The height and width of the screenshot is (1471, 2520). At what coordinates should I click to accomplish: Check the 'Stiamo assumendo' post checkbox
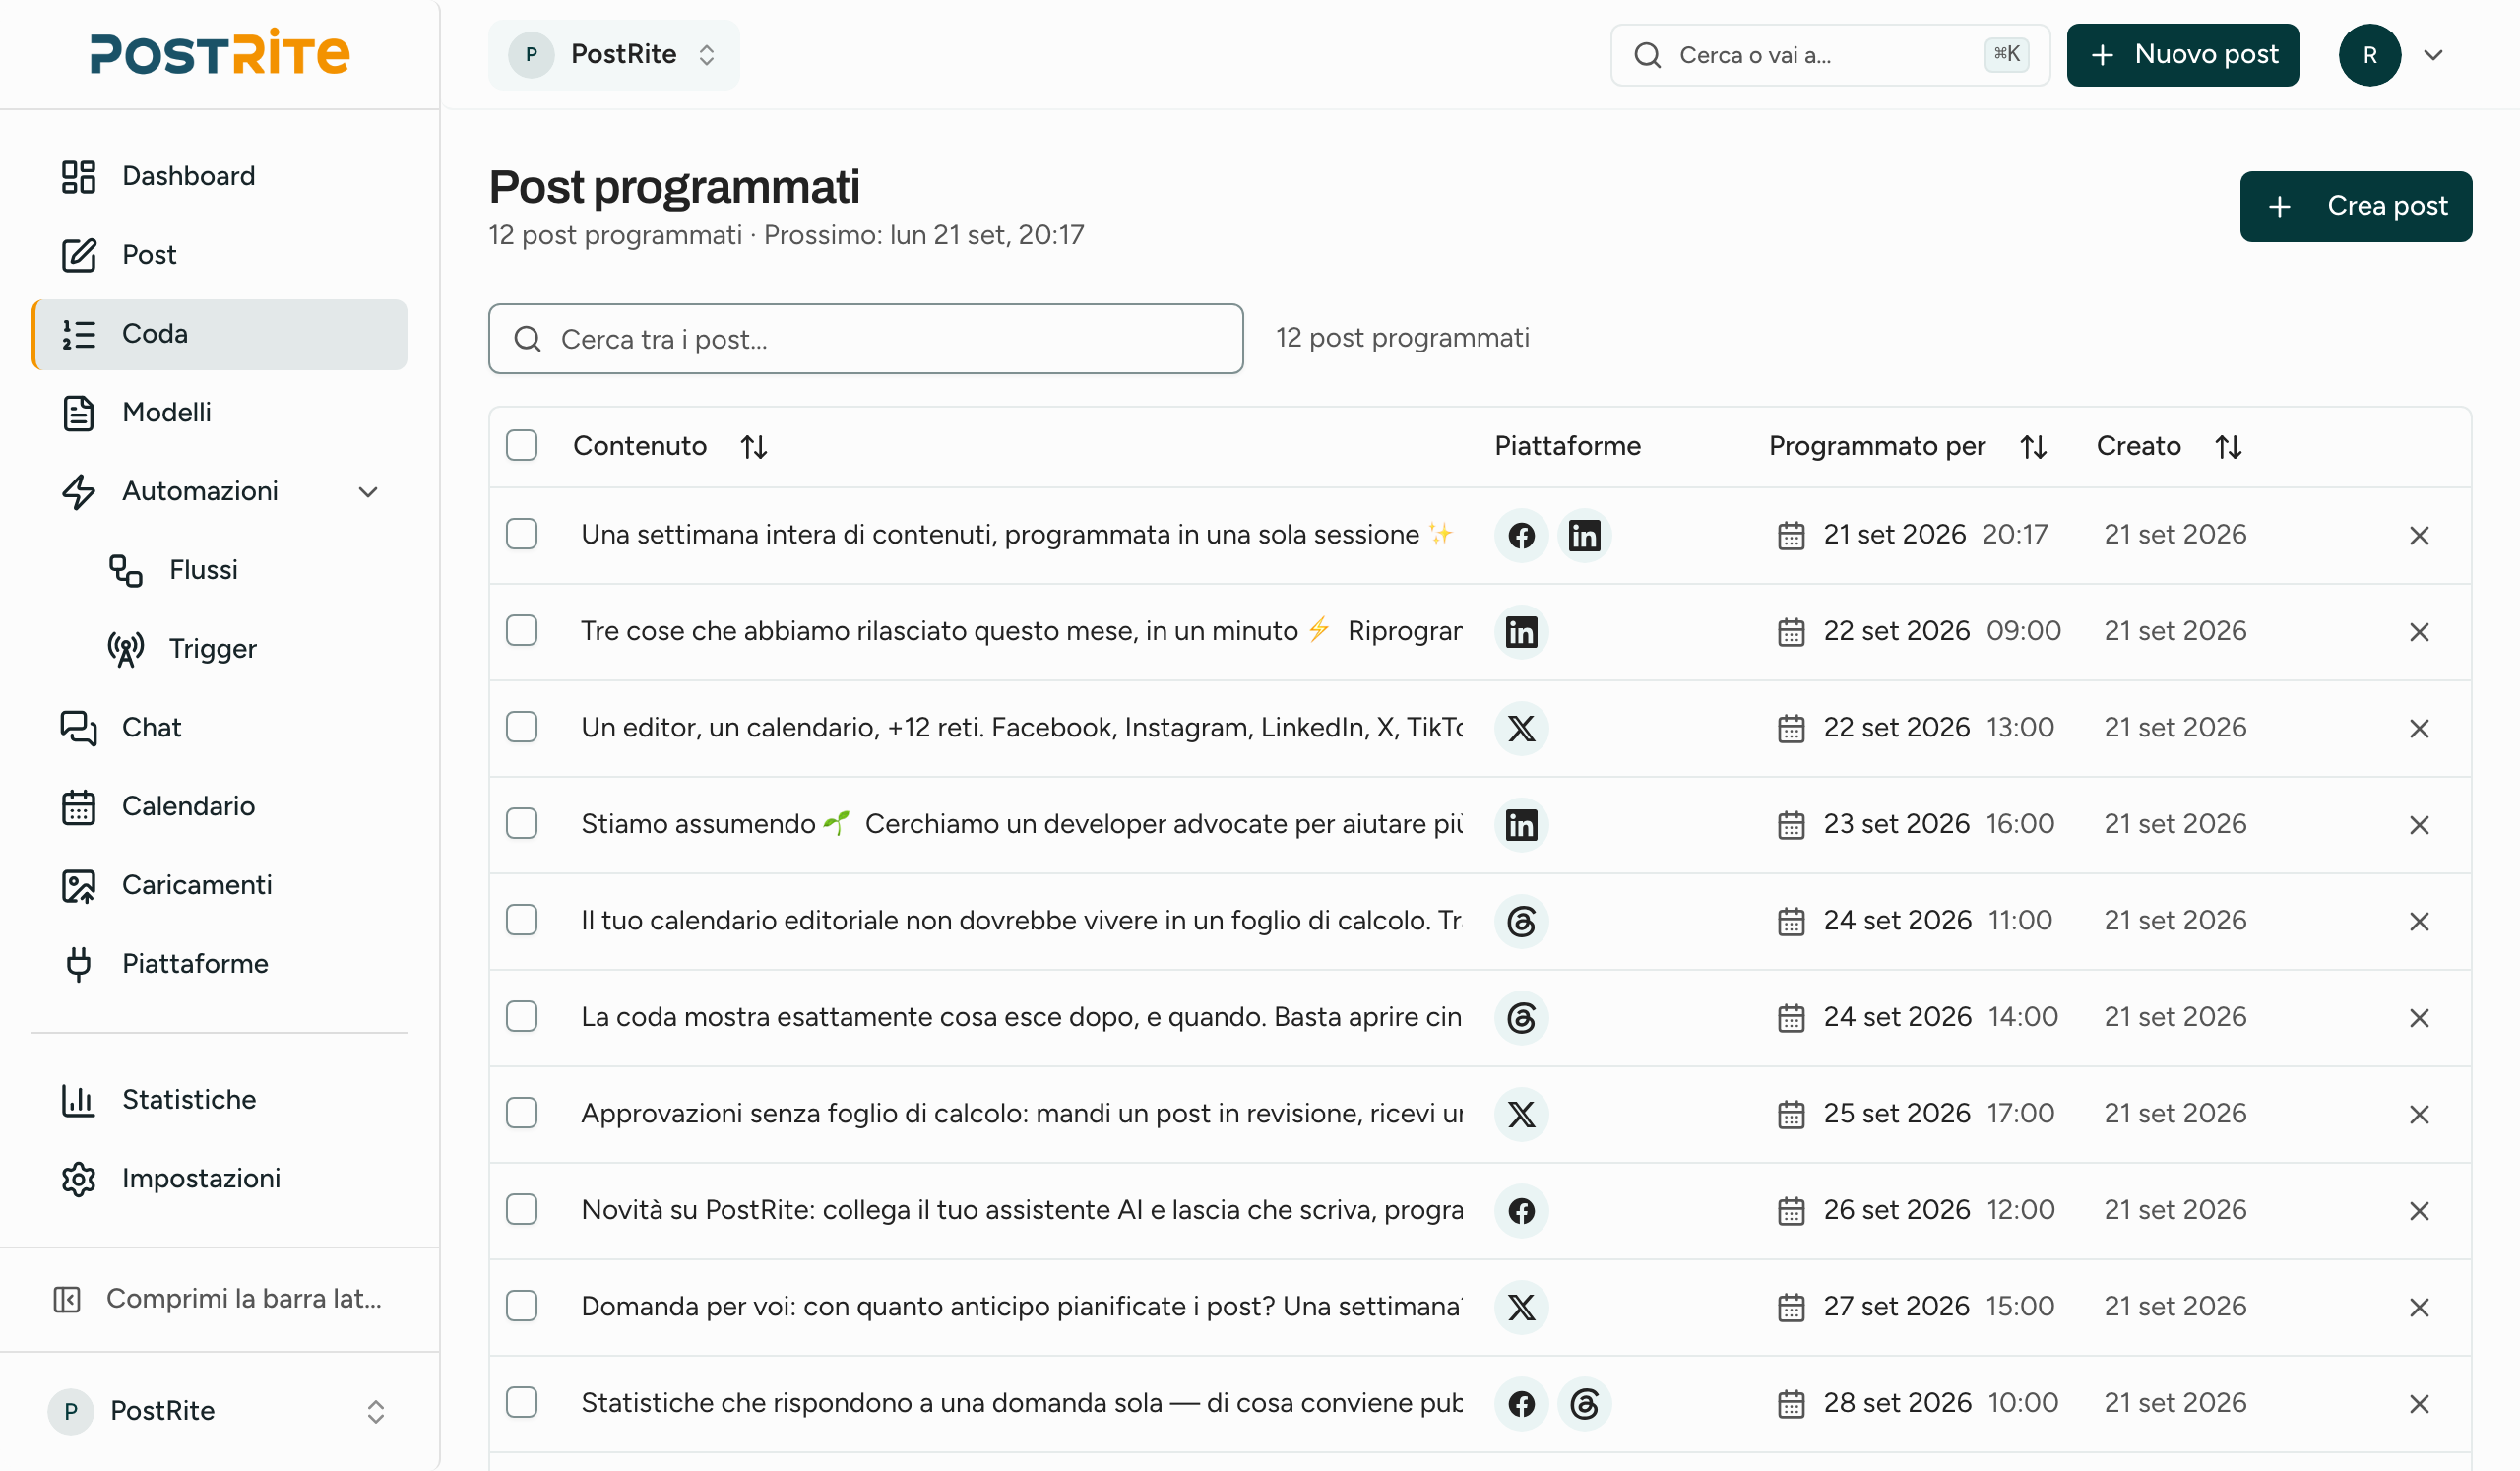tap(521, 824)
